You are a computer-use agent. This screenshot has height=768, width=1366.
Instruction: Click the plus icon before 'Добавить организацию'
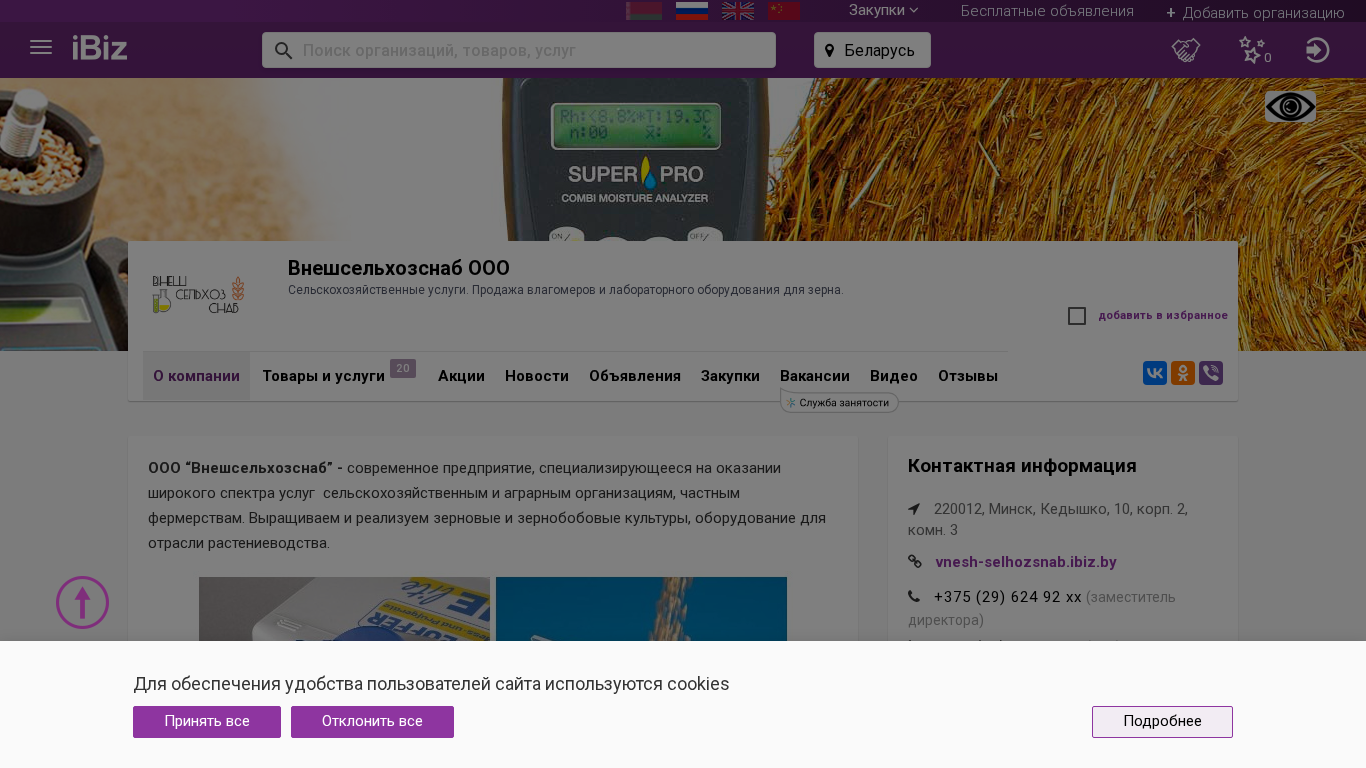coord(1171,13)
